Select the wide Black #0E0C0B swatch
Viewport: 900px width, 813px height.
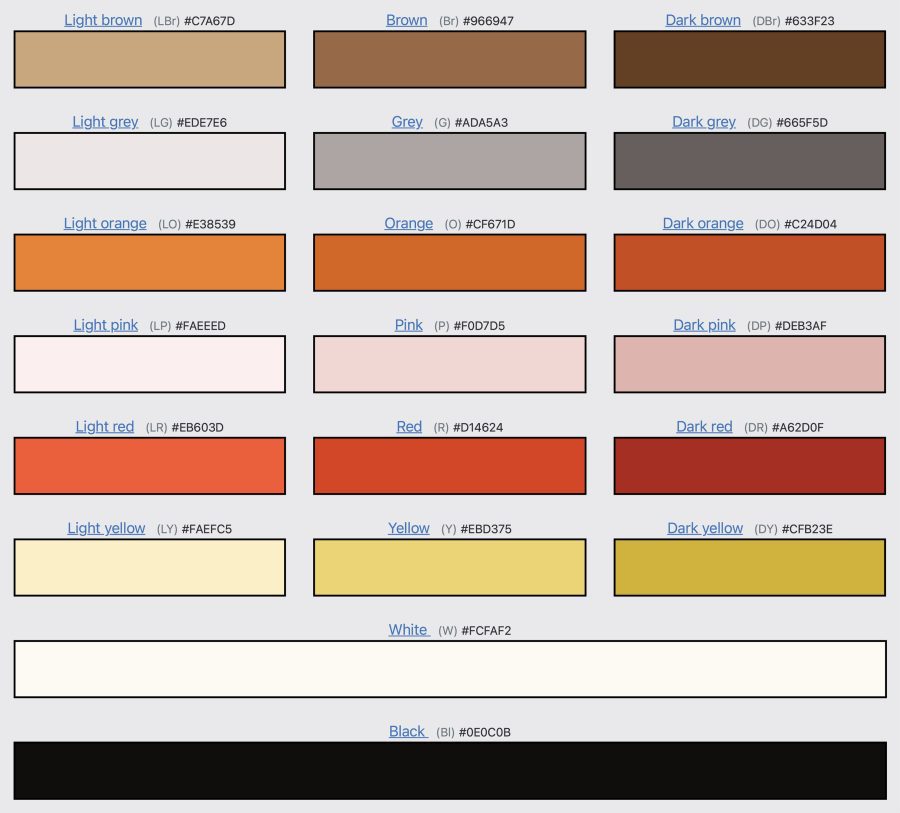pyautogui.click(x=450, y=771)
